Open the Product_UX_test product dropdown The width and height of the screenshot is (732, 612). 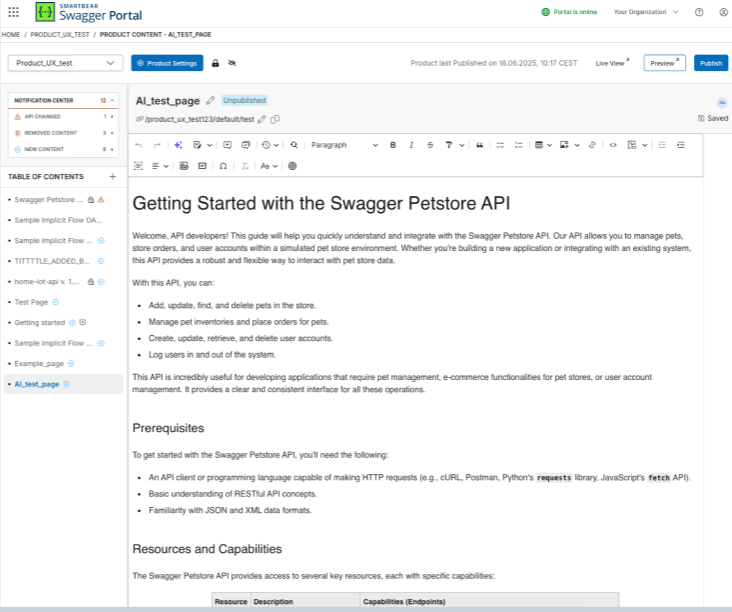65,63
